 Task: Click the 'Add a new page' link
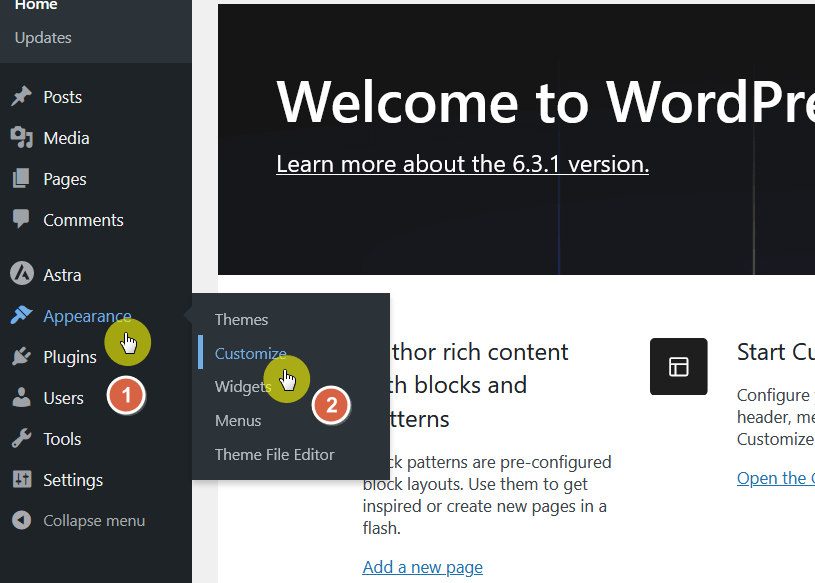click(423, 567)
